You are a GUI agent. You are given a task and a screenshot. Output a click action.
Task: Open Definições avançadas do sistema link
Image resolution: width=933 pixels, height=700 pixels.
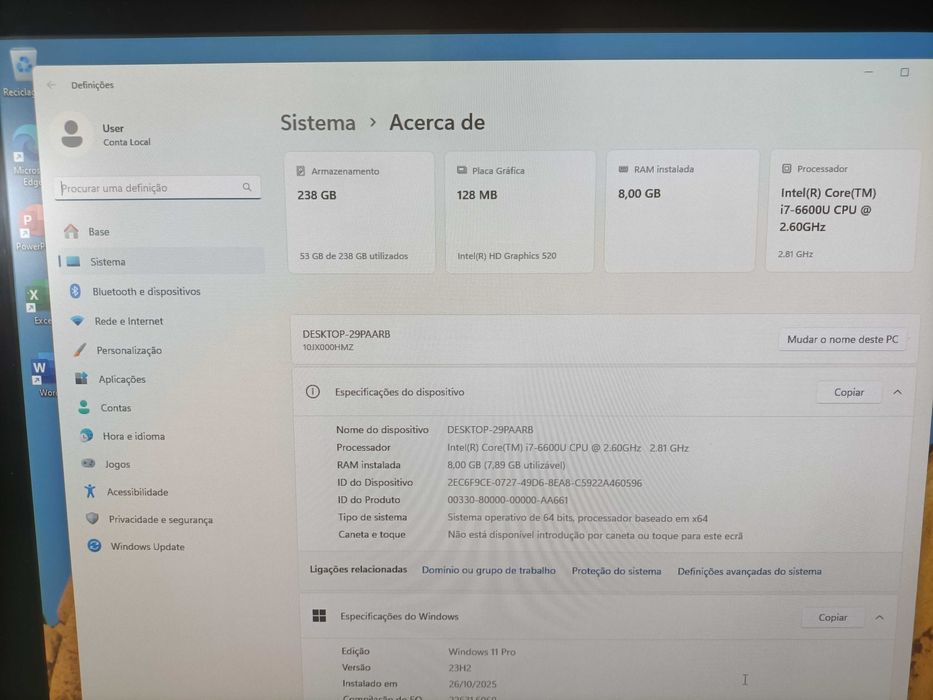749,571
